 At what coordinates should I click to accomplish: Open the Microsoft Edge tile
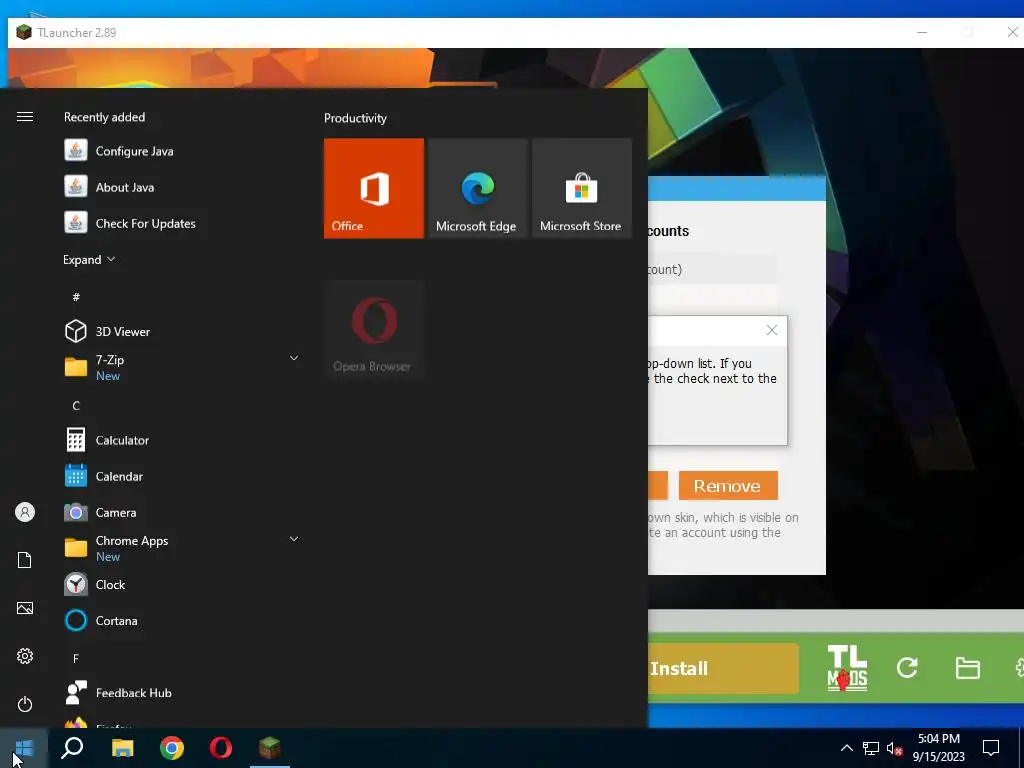click(477, 188)
